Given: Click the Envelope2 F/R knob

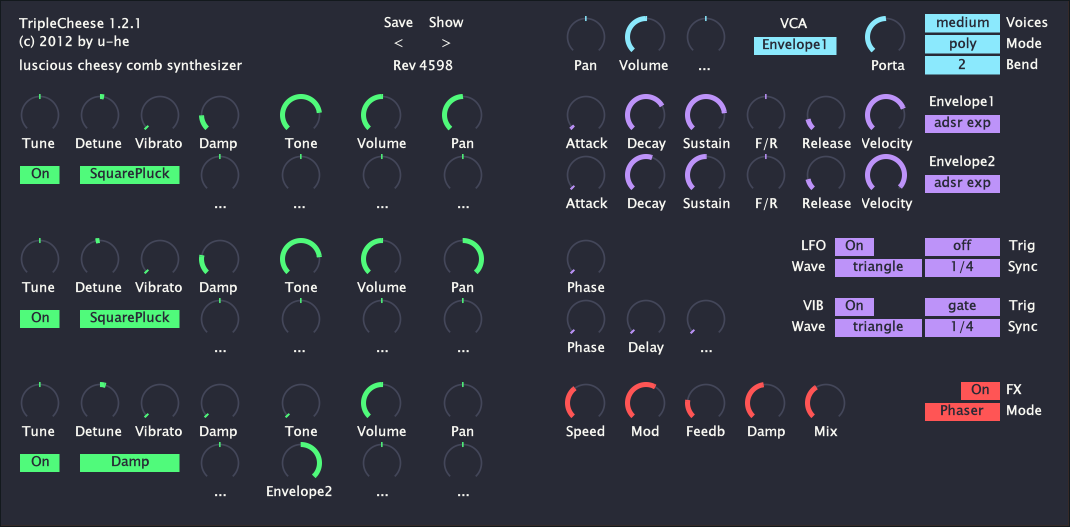Looking at the screenshot, I should pyautogui.click(x=766, y=174).
